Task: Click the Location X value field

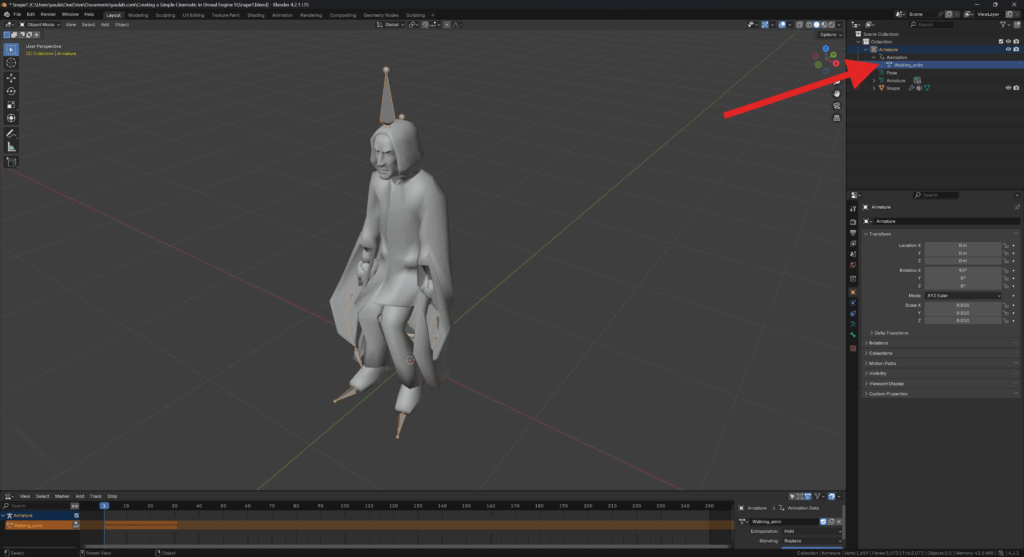Action: coord(961,245)
